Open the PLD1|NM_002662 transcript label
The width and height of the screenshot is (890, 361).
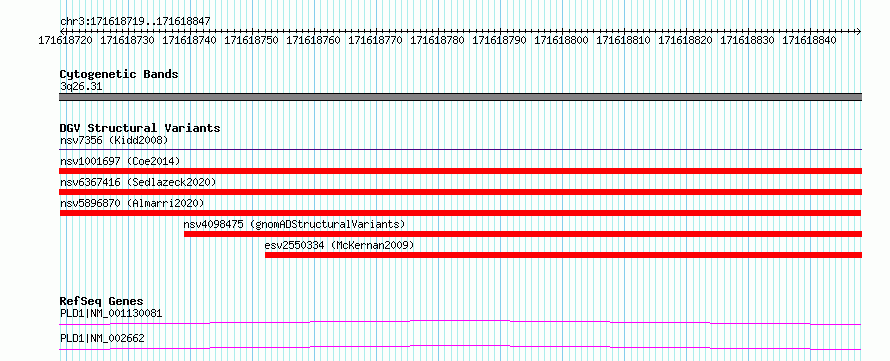(x=102, y=339)
